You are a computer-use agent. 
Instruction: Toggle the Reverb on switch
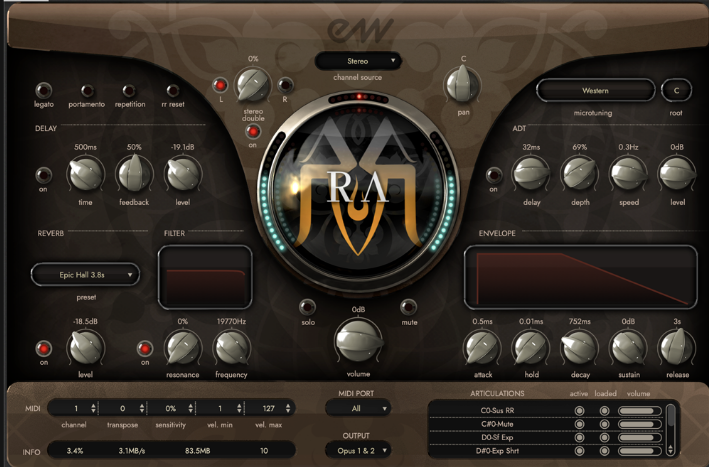(43, 348)
